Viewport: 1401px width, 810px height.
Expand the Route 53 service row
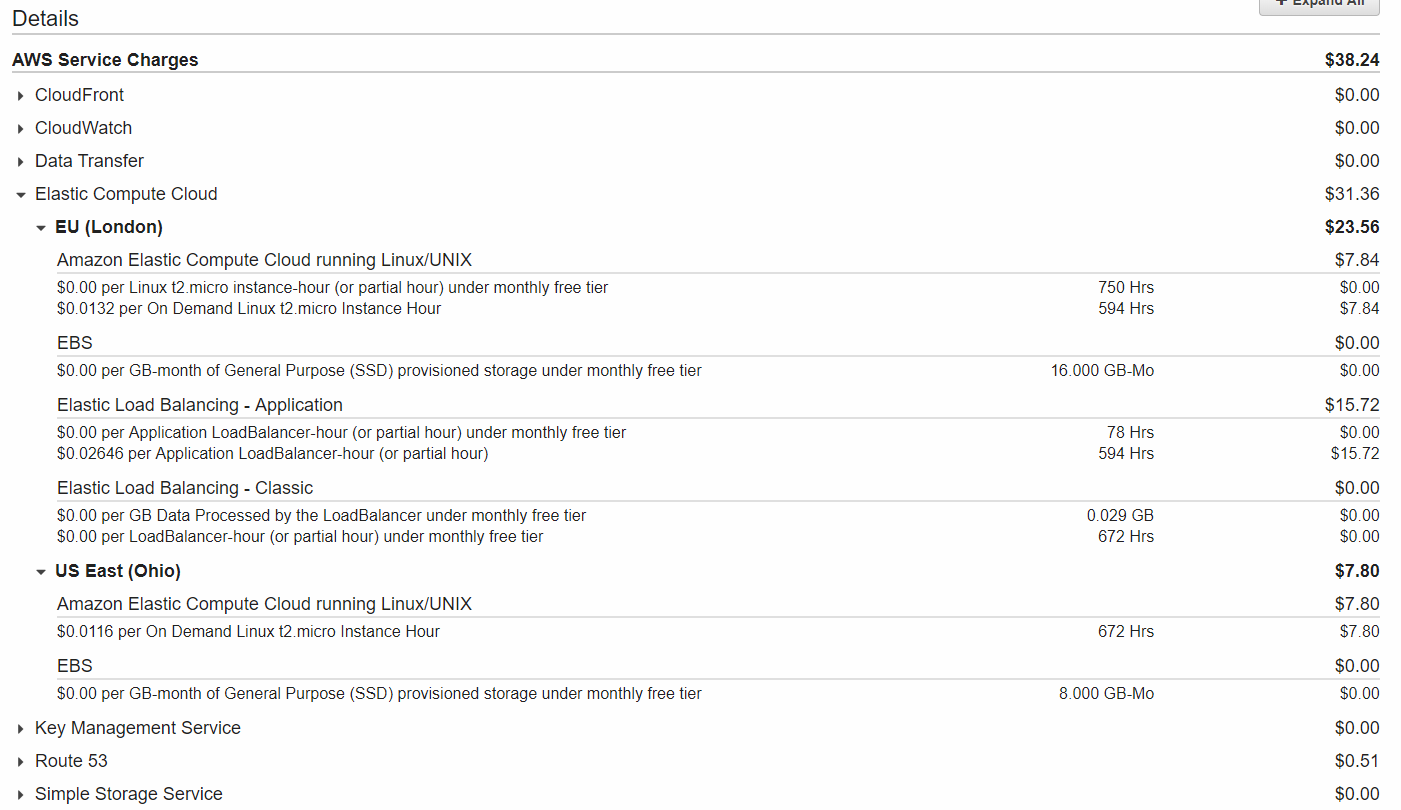(21, 761)
